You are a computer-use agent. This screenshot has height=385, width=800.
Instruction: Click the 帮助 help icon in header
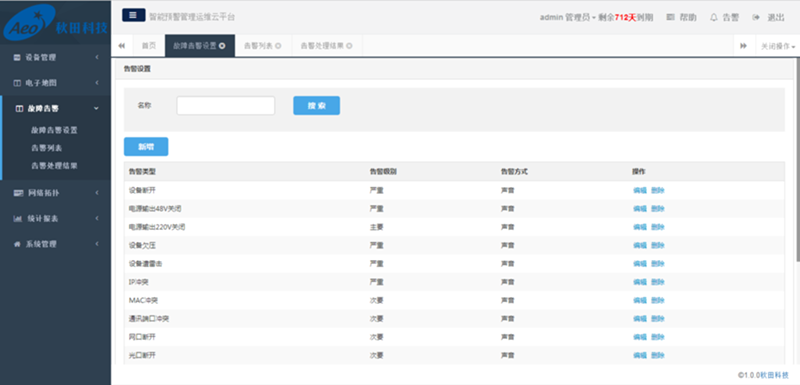(671, 17)
